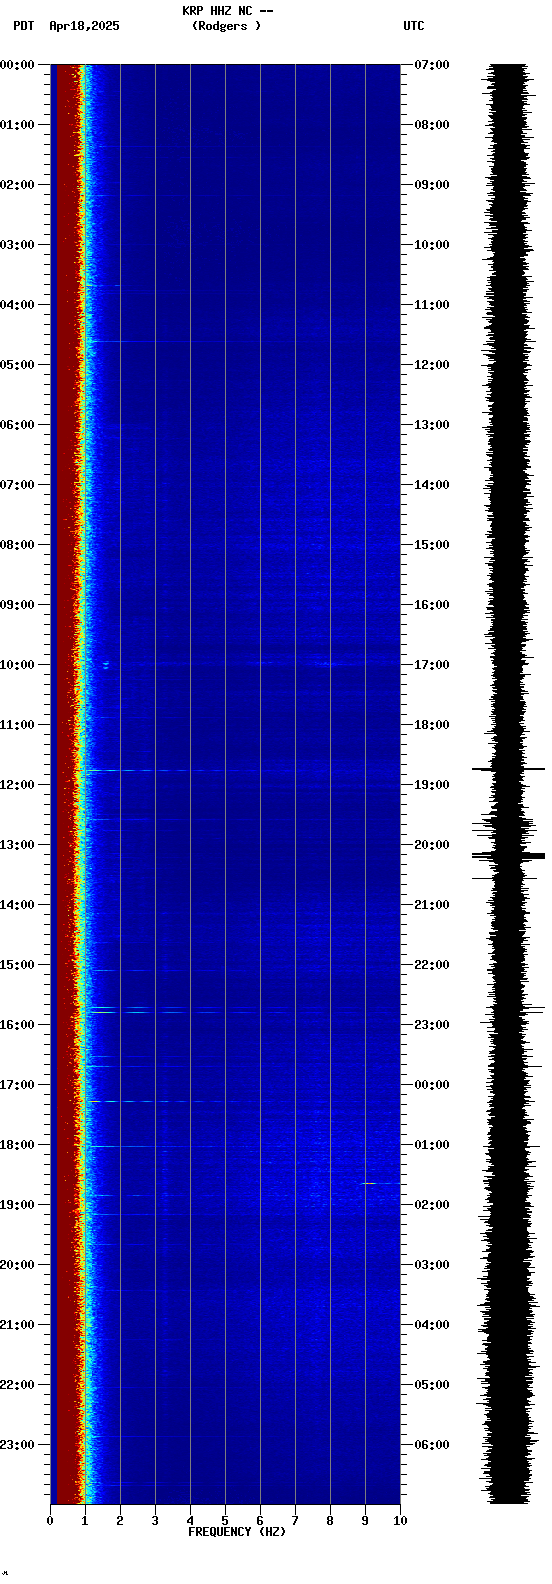Select the UTC '22:00' time tick label
This screenshot has width=552, height=1584.
tap(432, 965)
